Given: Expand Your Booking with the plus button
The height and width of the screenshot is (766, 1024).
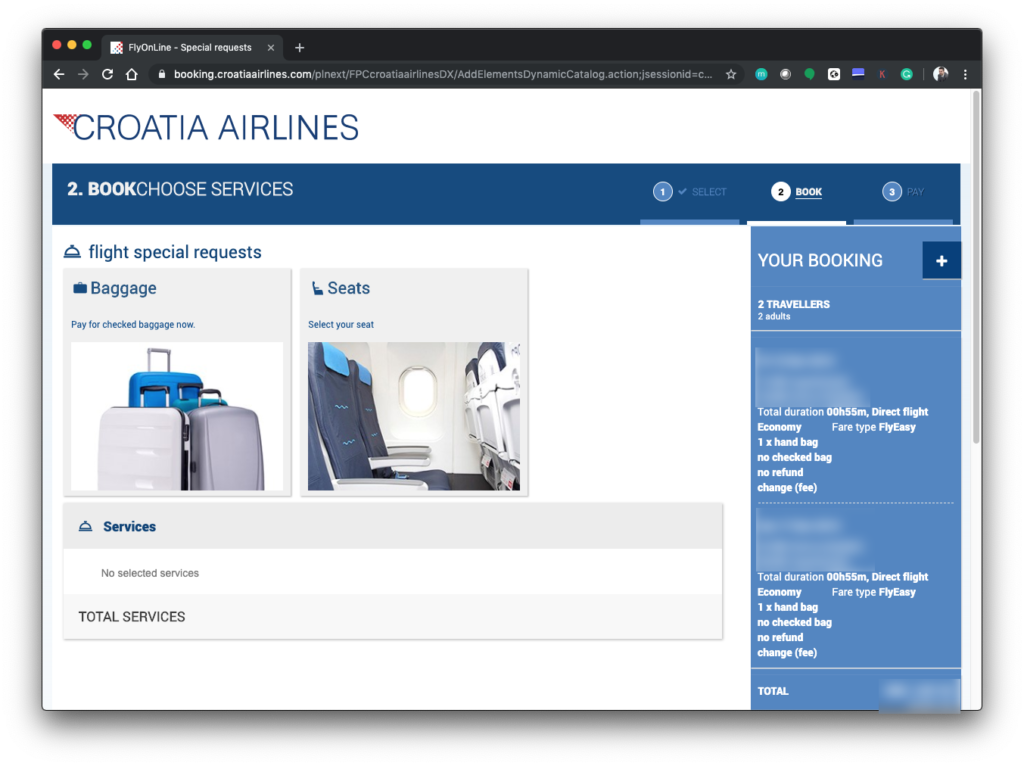Looking at the screenshot, I should pos(941,260).
